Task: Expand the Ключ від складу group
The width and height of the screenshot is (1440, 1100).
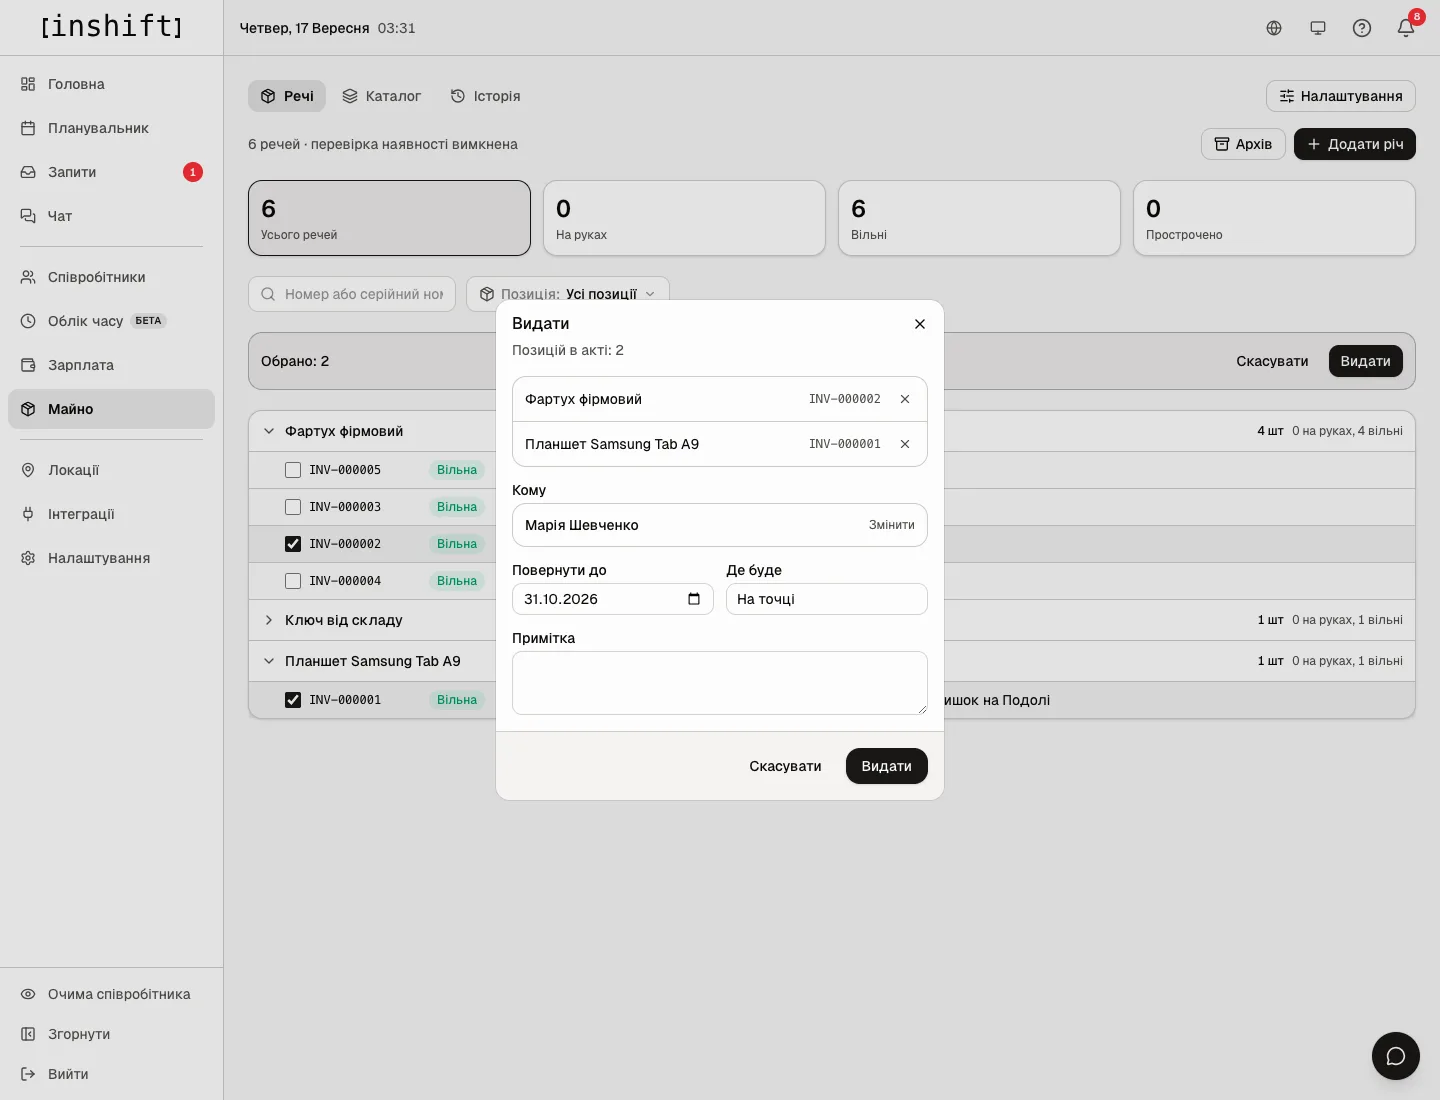Action: (x=269, y=620)
